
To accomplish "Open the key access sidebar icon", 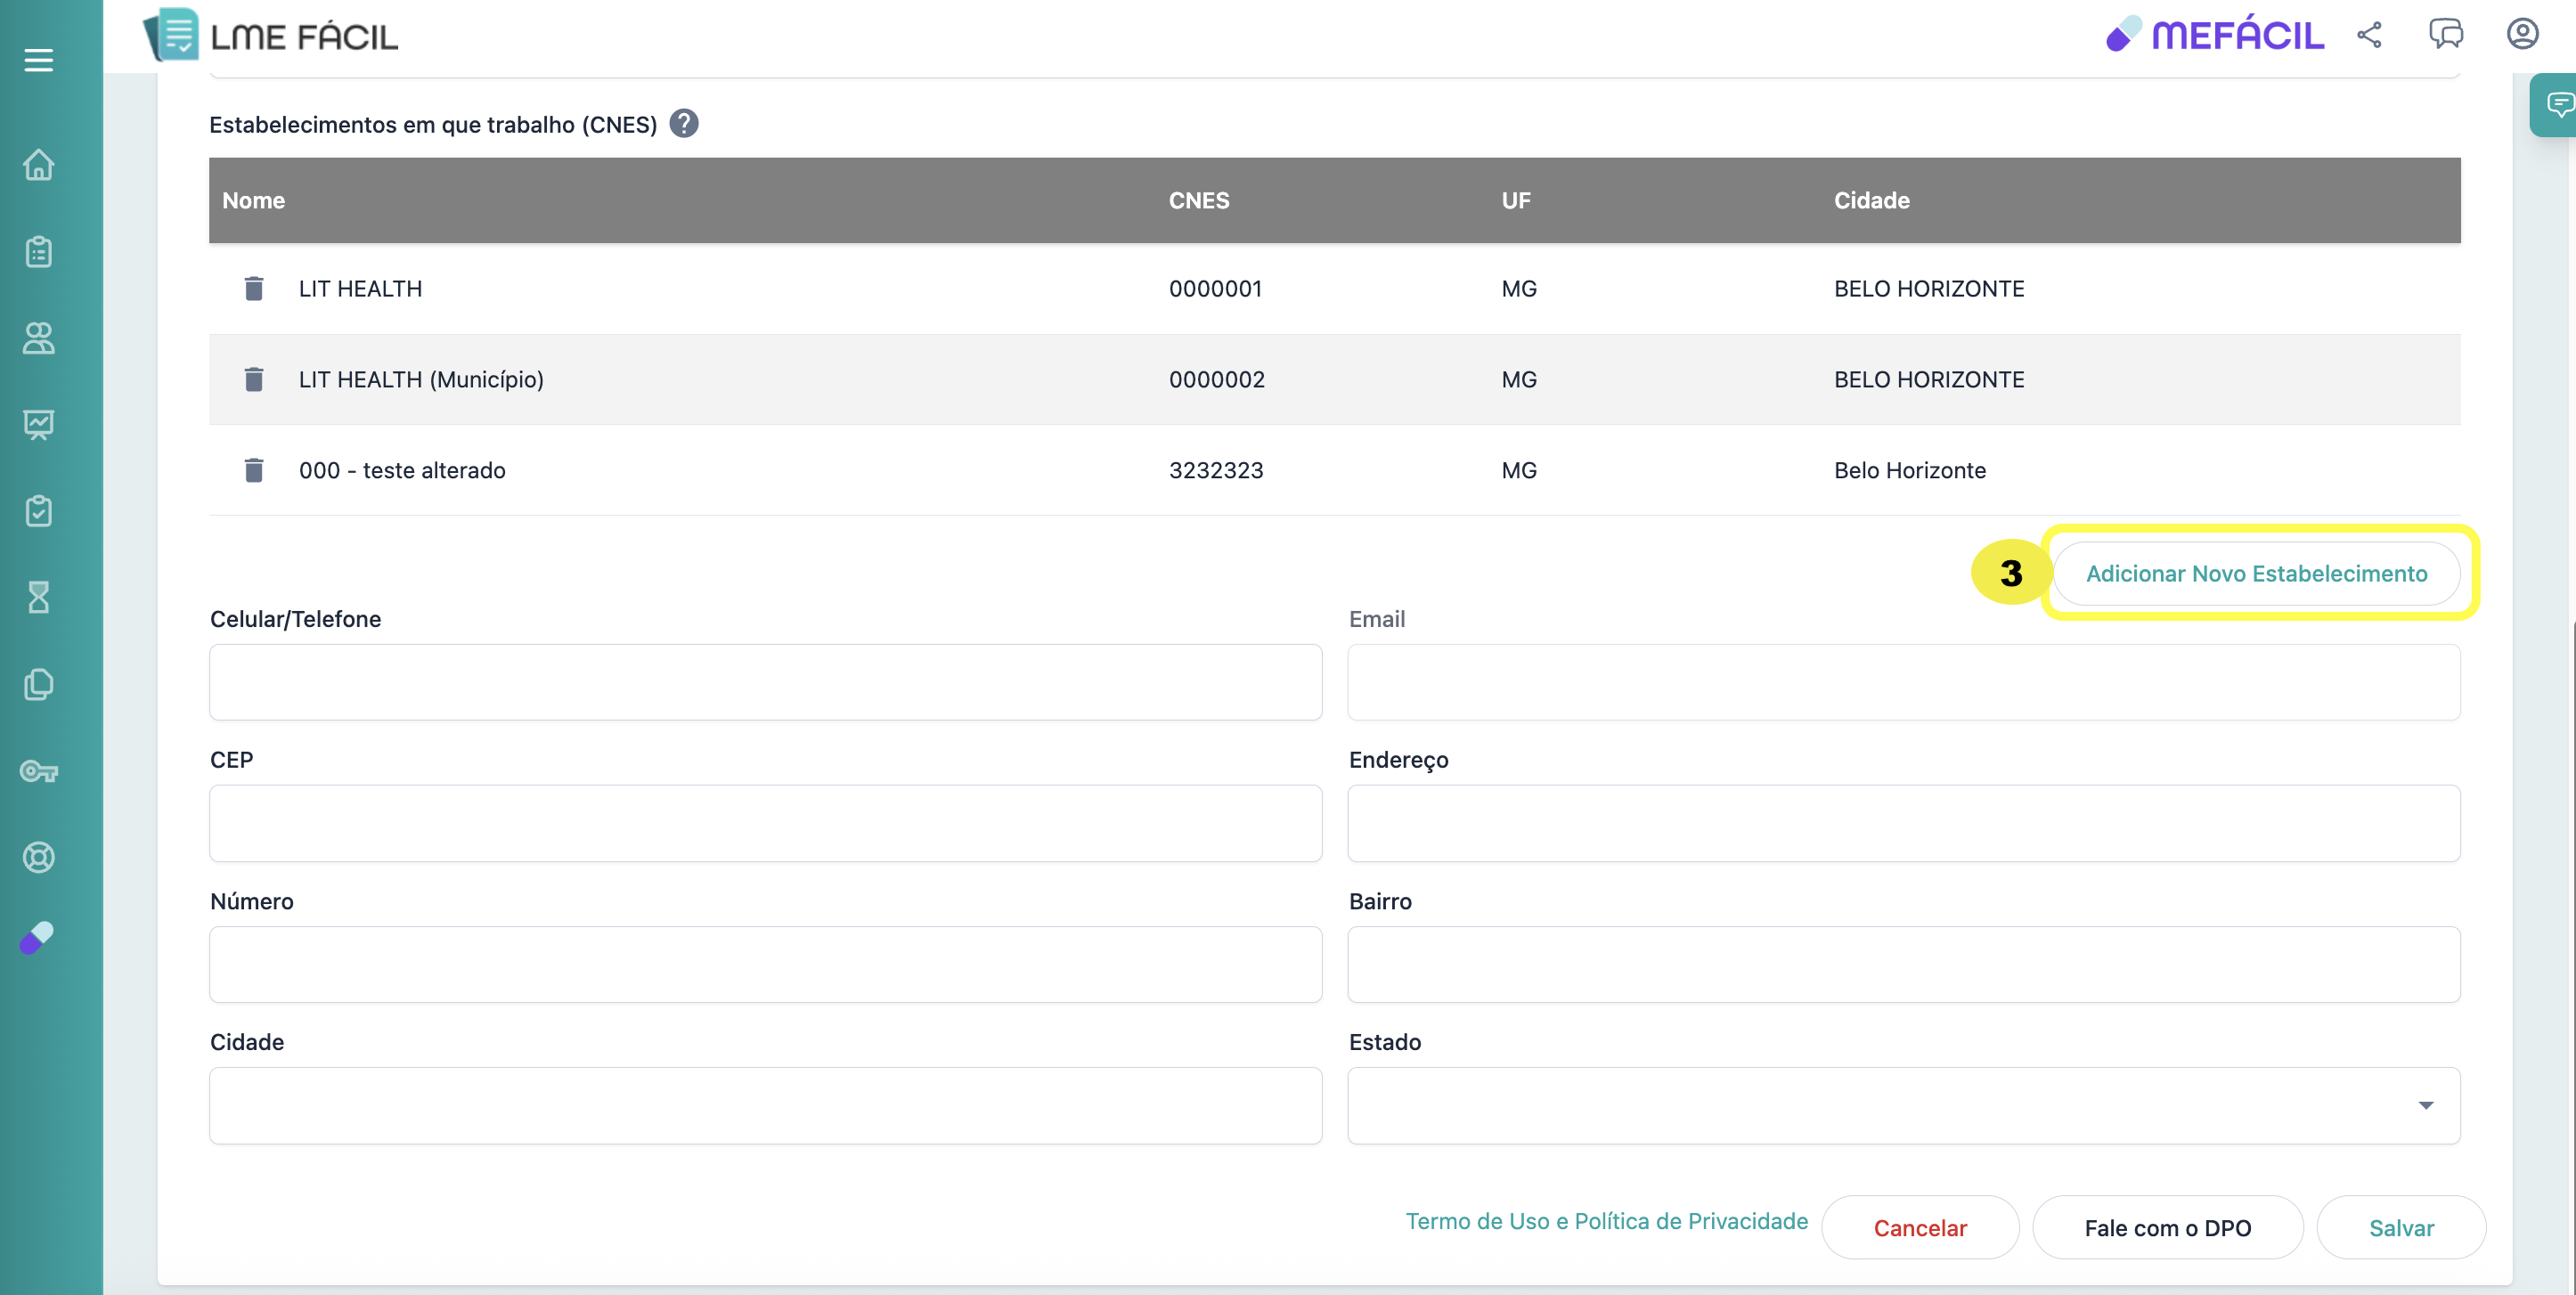I will (39, 771).
